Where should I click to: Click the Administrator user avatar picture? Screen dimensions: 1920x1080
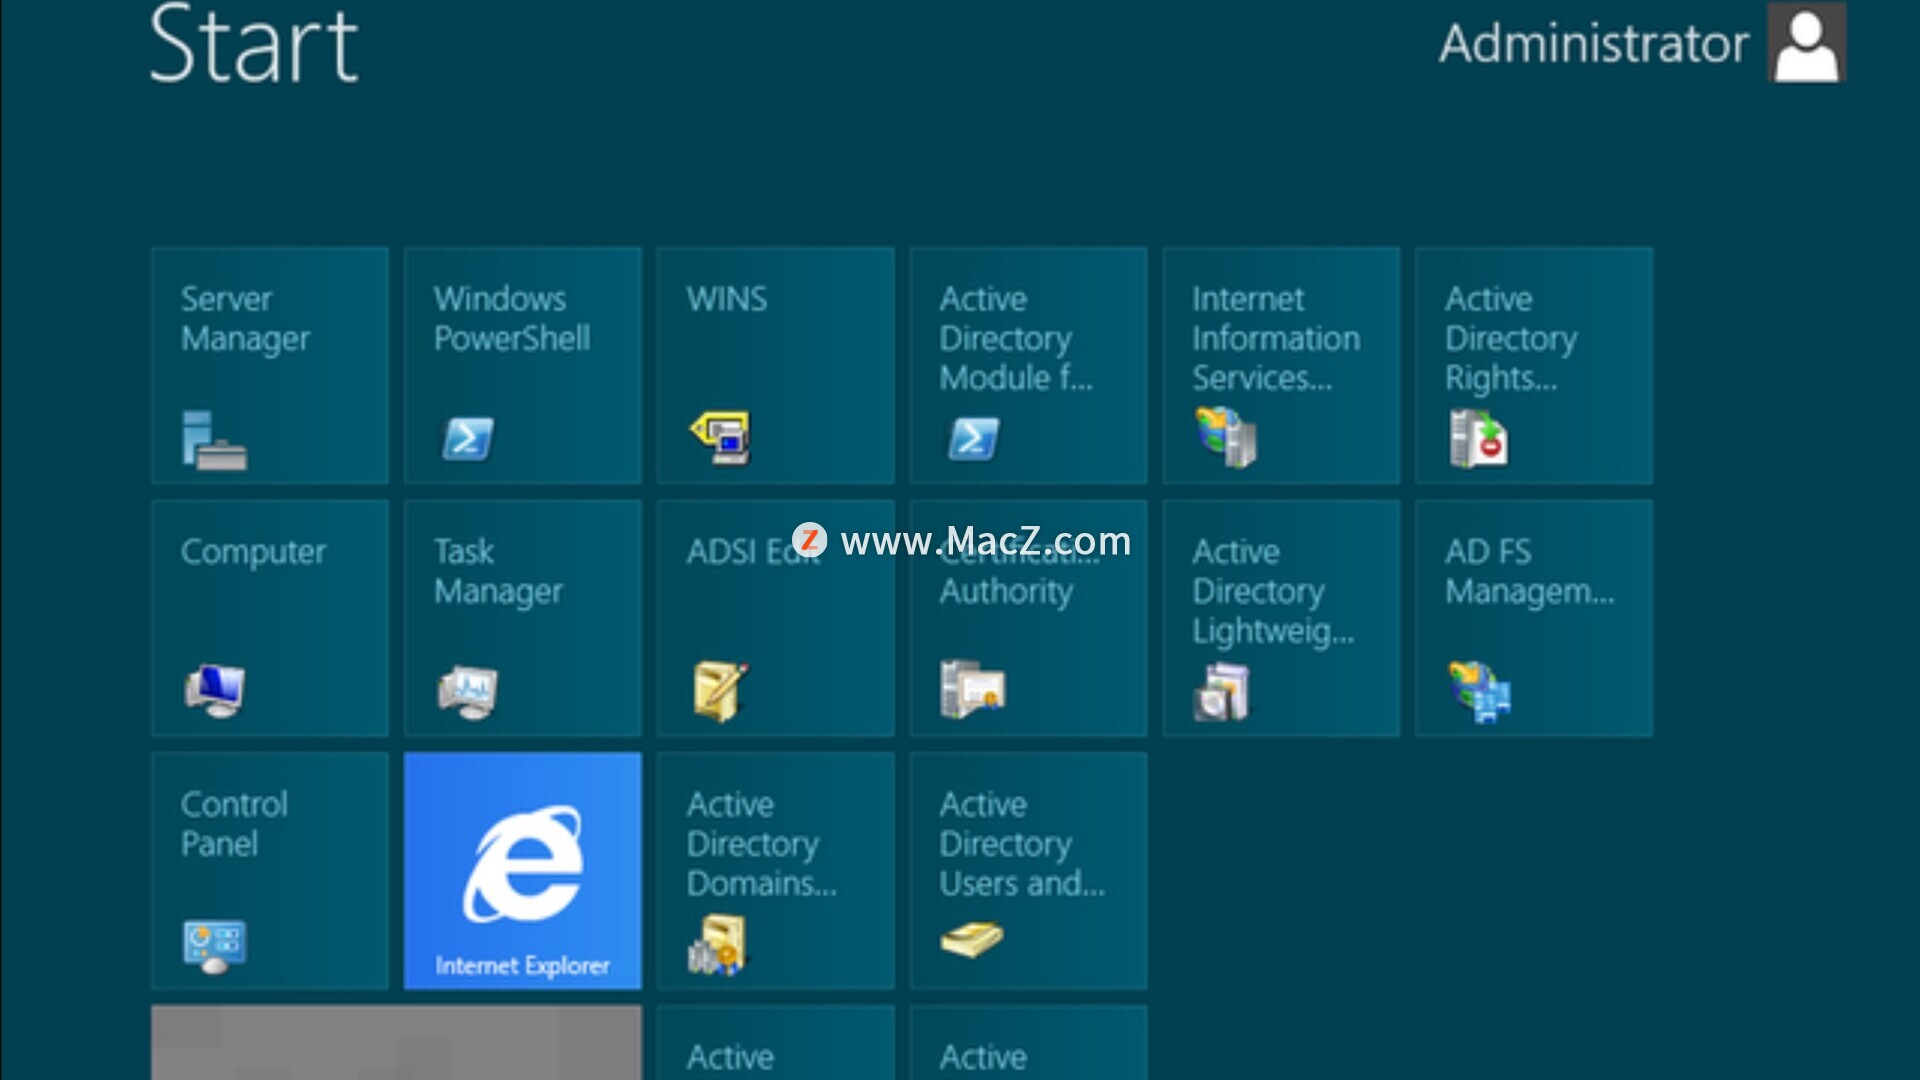coord(1806,43)
